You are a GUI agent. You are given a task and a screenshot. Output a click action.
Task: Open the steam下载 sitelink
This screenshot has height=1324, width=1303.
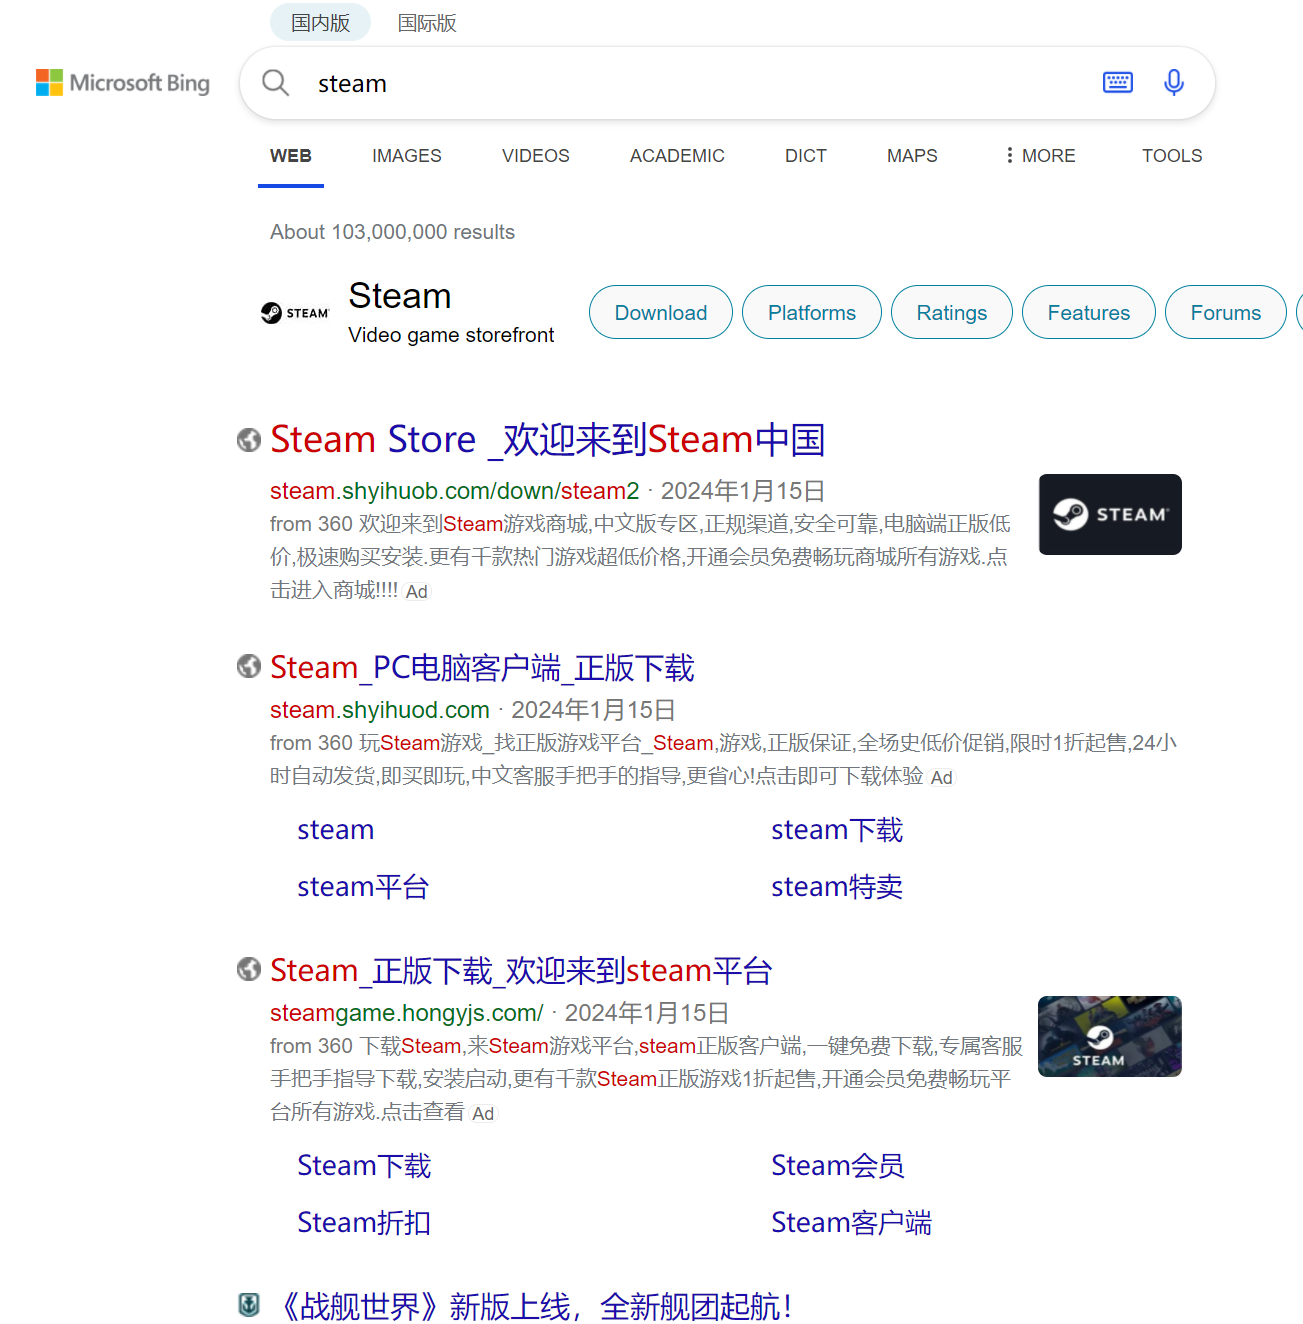click(x=837, y=830)
